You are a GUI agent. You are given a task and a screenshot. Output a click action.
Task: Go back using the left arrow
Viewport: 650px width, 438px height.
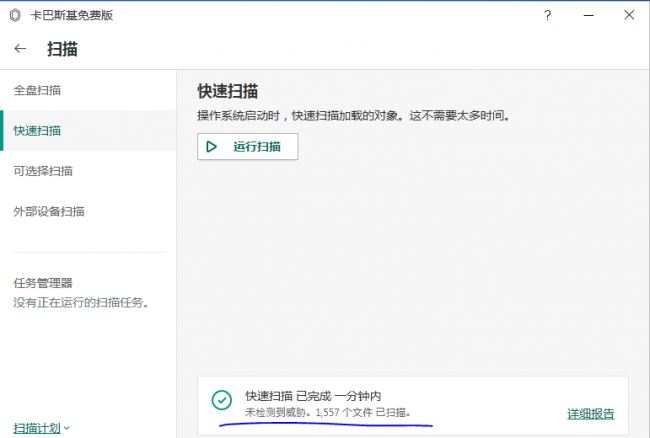tap(20, 48)
